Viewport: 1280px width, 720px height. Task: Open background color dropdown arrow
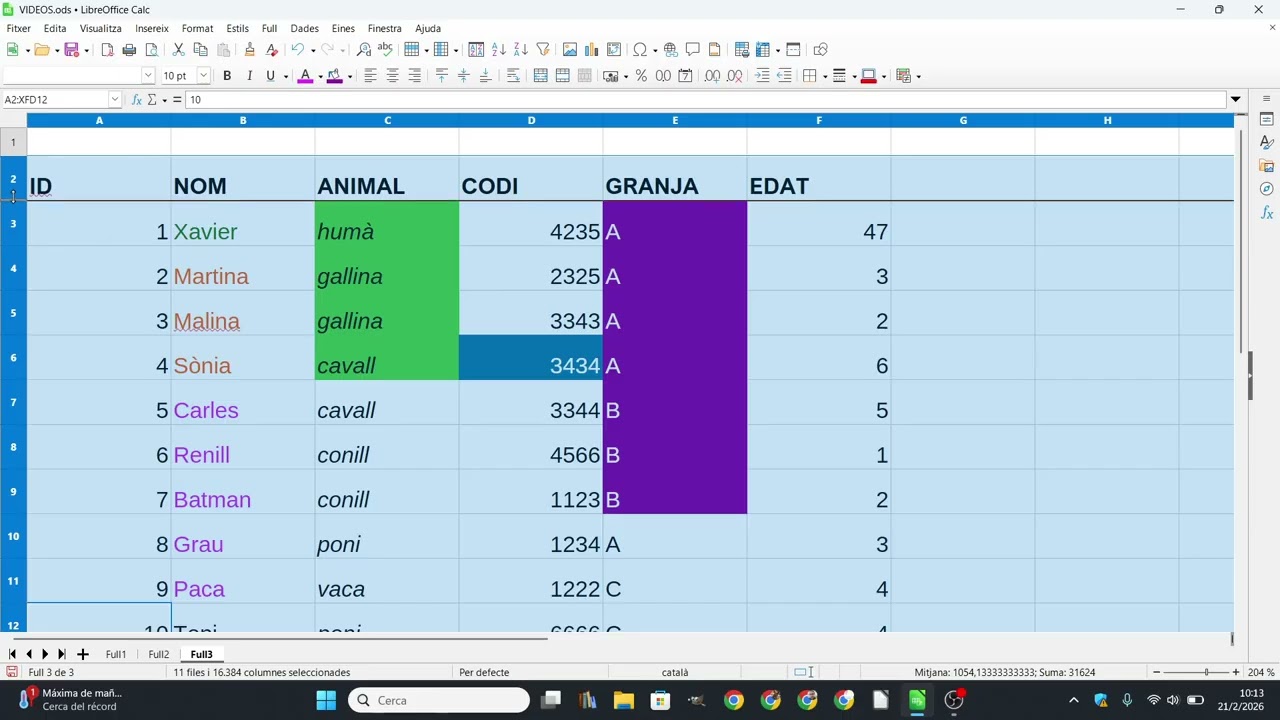point(349,76)
